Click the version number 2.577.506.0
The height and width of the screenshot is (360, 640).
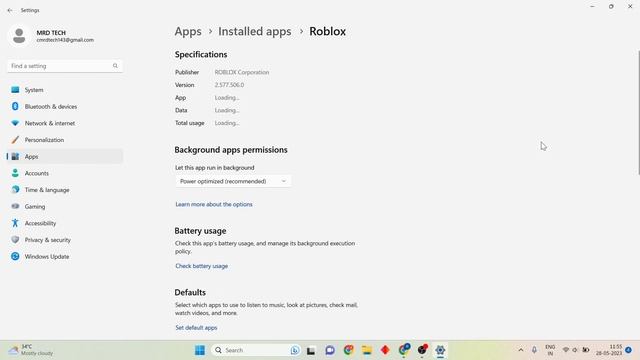229,85
